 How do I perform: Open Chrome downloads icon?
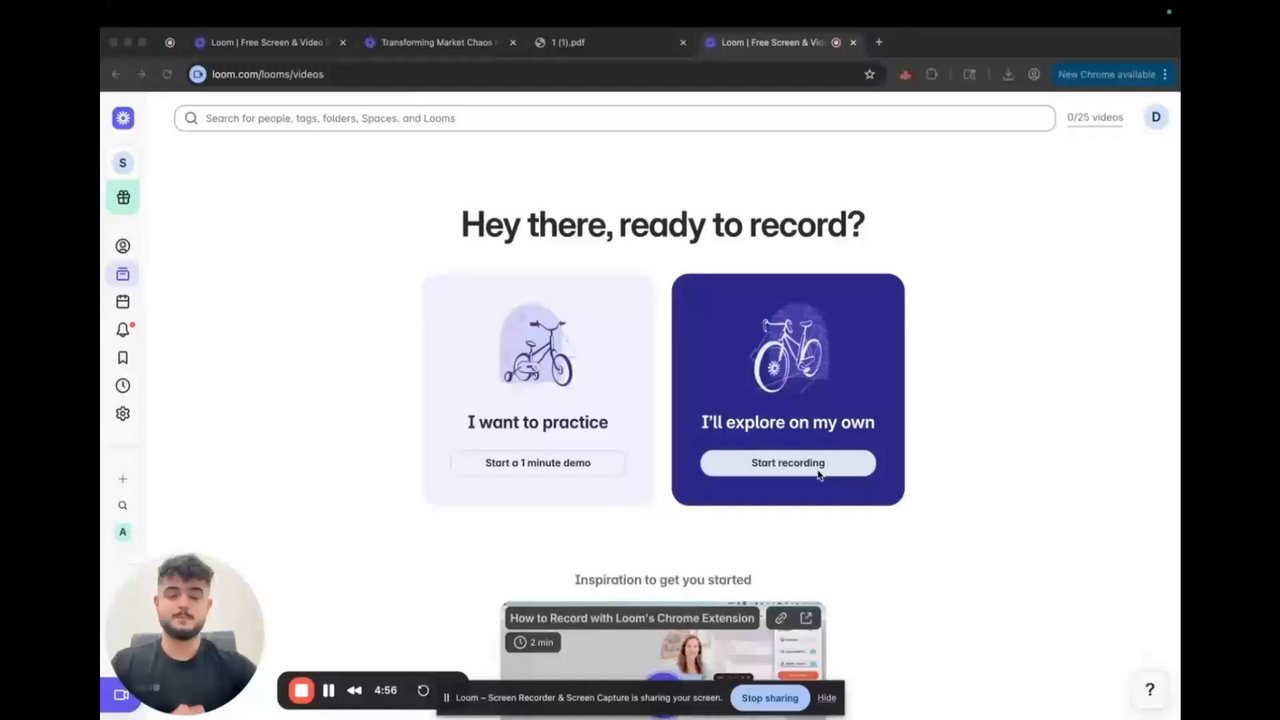pyautogui.click(x=1008, y=74)
